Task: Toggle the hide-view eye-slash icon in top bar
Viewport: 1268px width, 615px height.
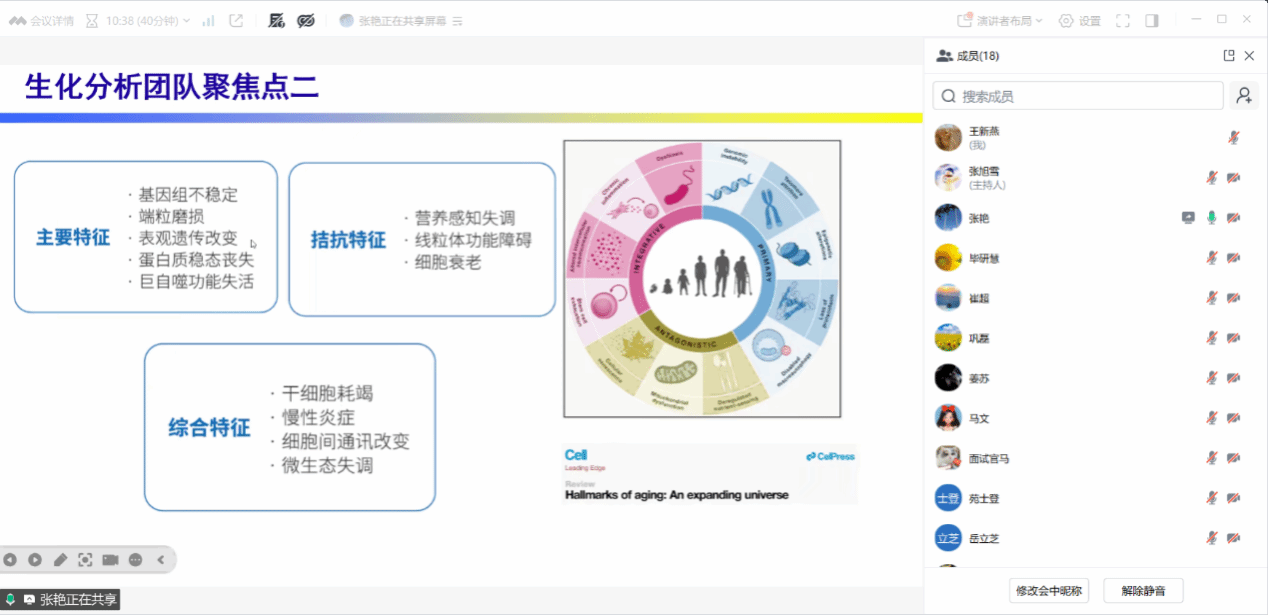Action: pos(306,20)
